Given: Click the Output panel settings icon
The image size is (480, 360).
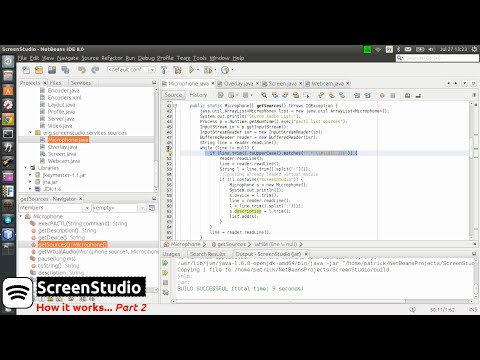Looking at the screenshot, I should (x=165, y=292).
